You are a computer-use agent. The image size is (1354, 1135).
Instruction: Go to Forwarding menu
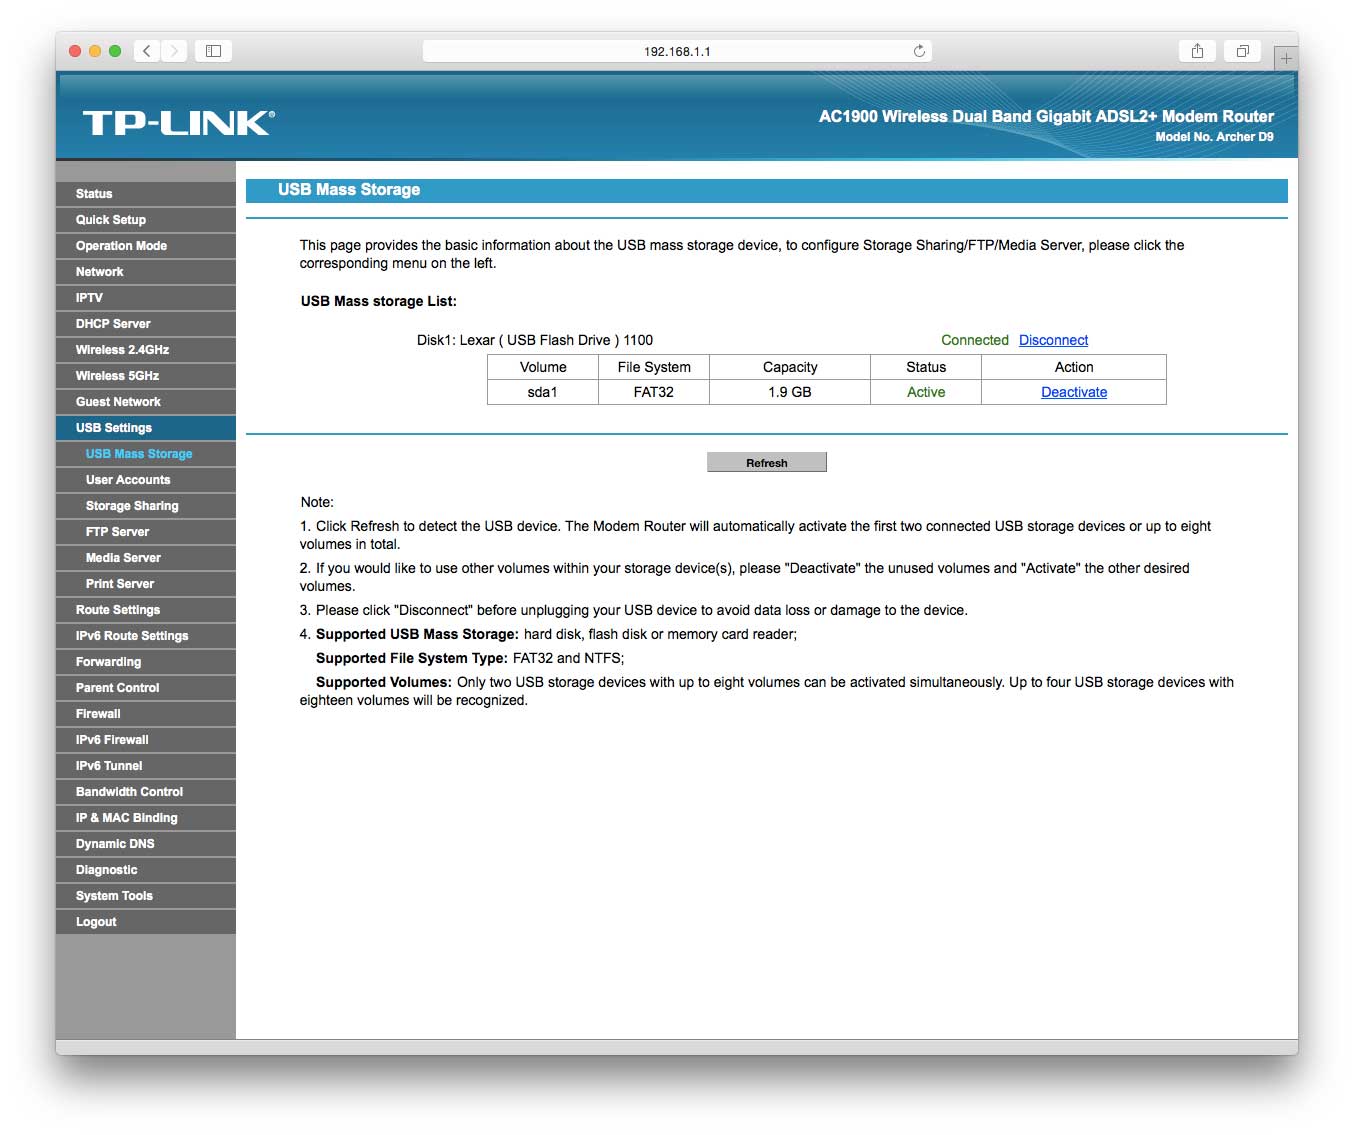click(146, 662)
